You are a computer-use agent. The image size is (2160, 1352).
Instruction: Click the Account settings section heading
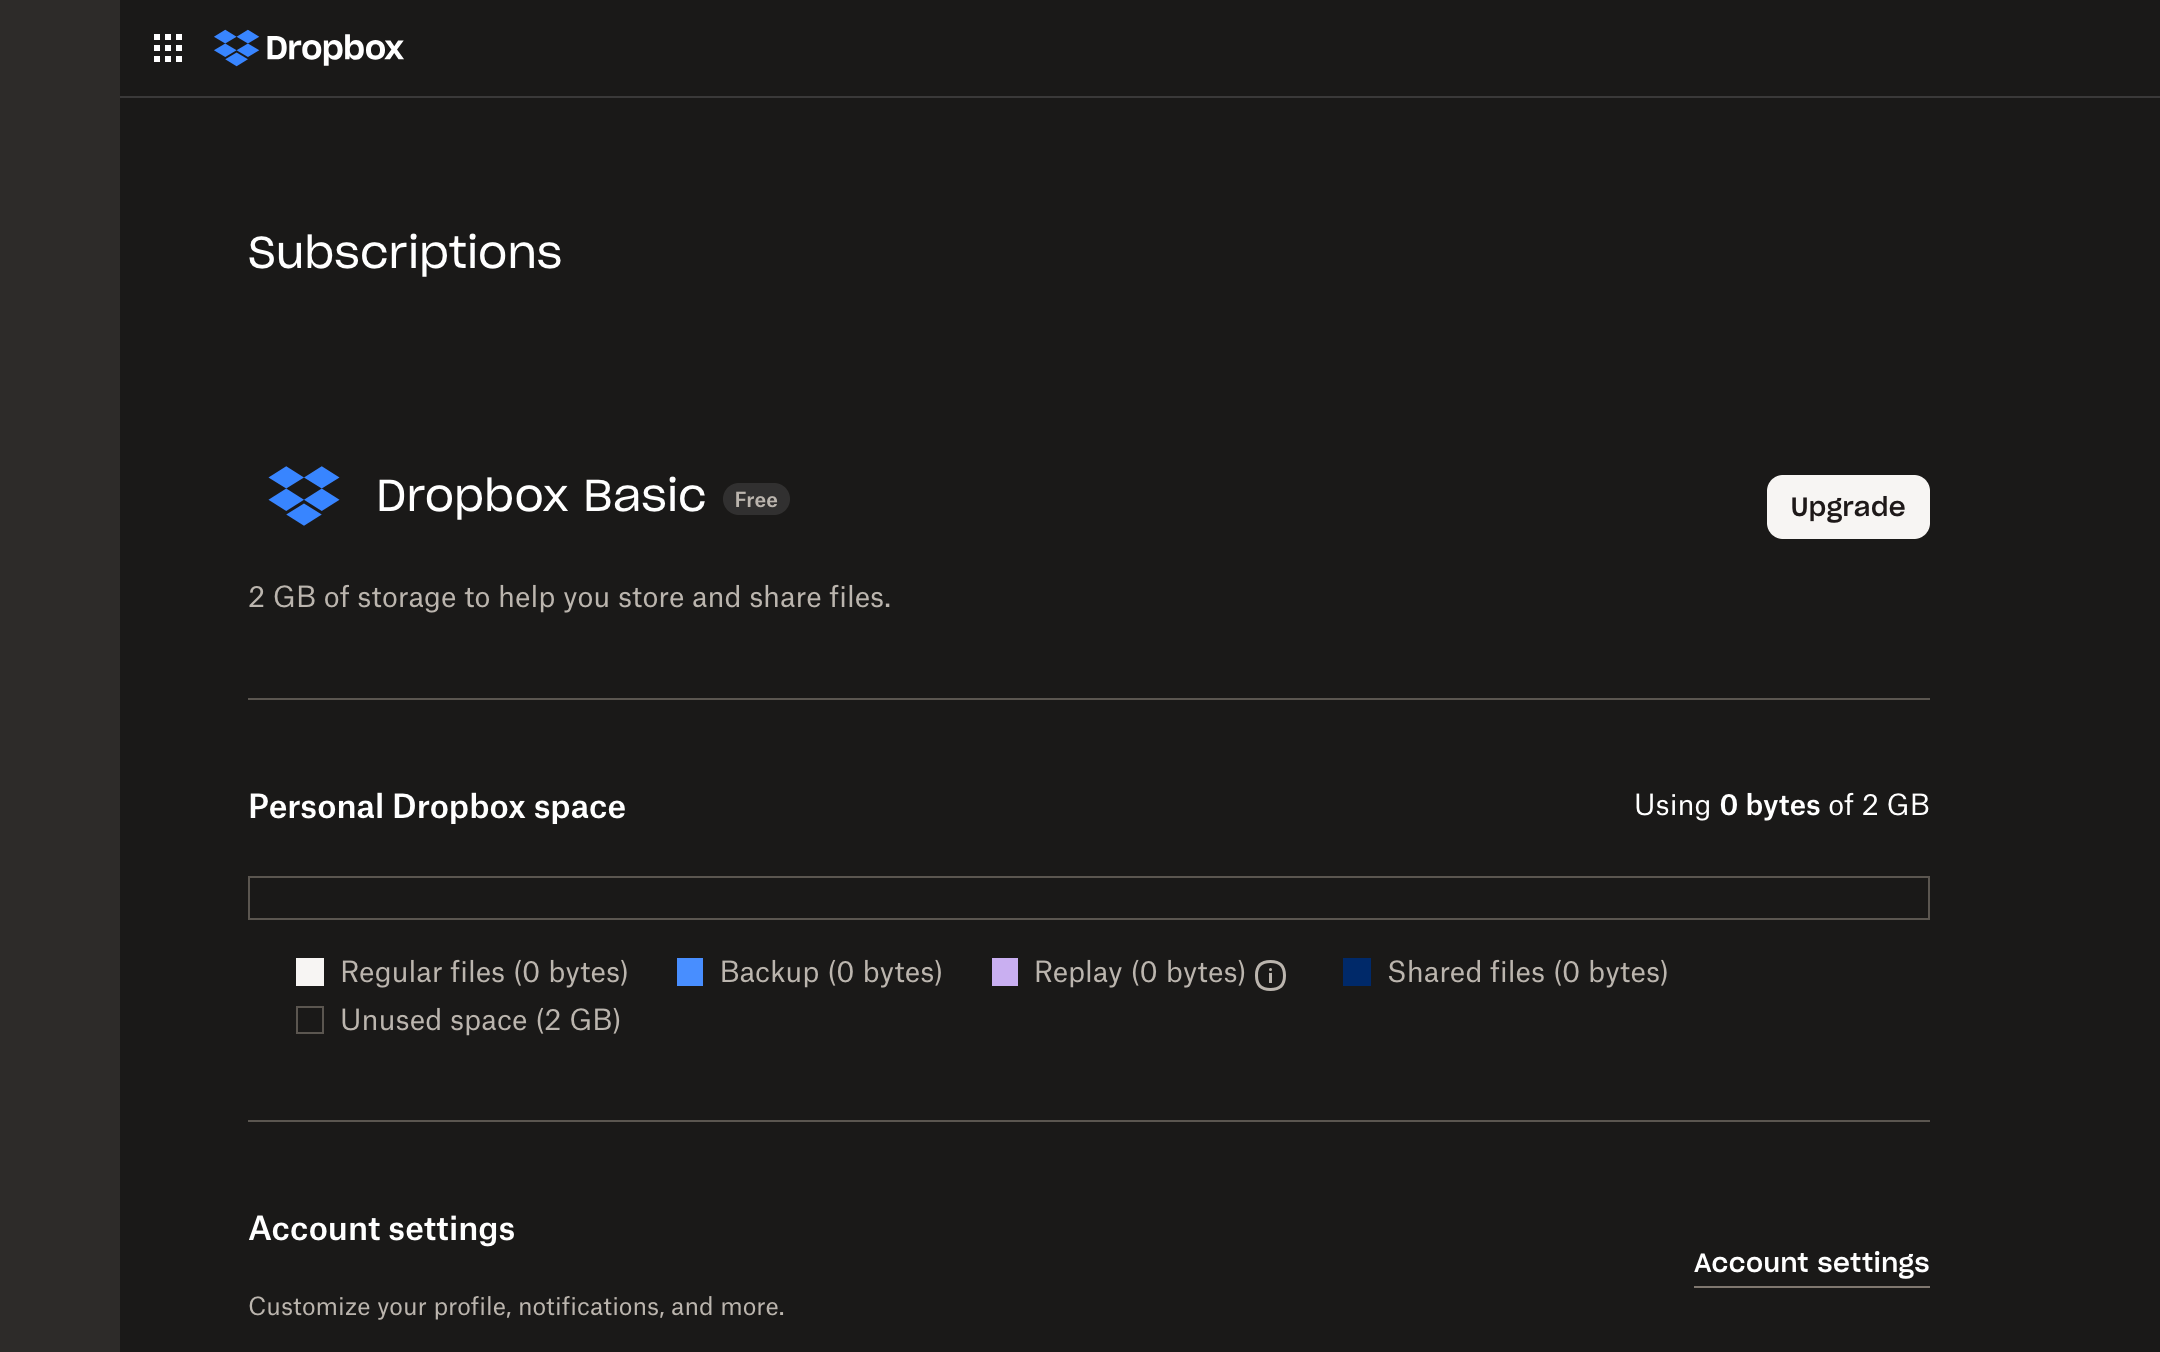(381, 1229)
